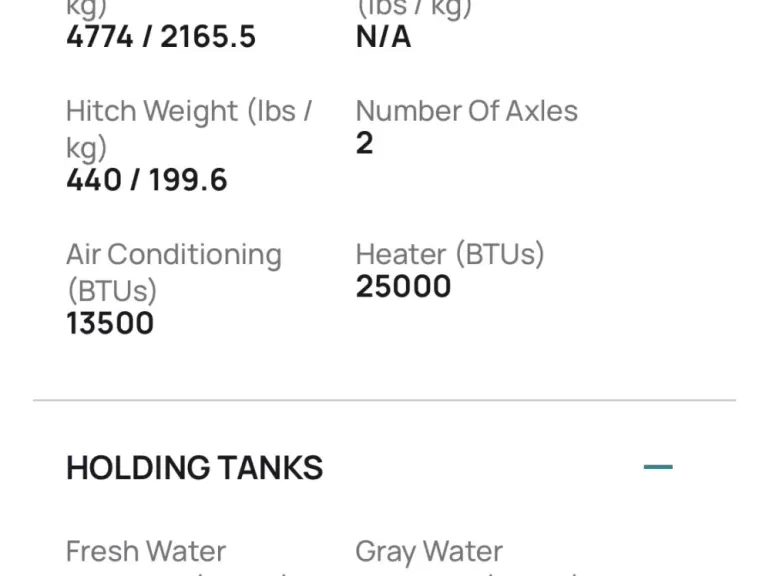Tap the Heater (BTUs) label
Viewport: 768px width, 576px height.
point(450,254)
